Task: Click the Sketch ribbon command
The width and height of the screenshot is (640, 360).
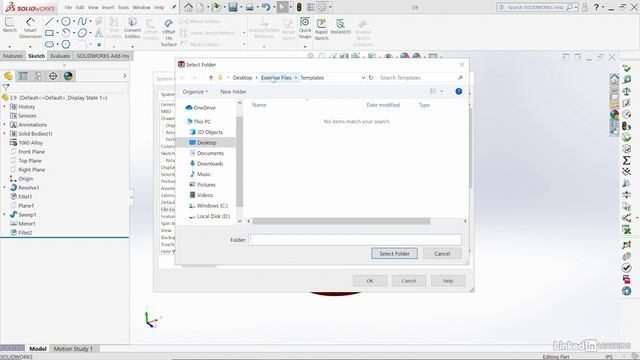Action: tap(9, 25)
